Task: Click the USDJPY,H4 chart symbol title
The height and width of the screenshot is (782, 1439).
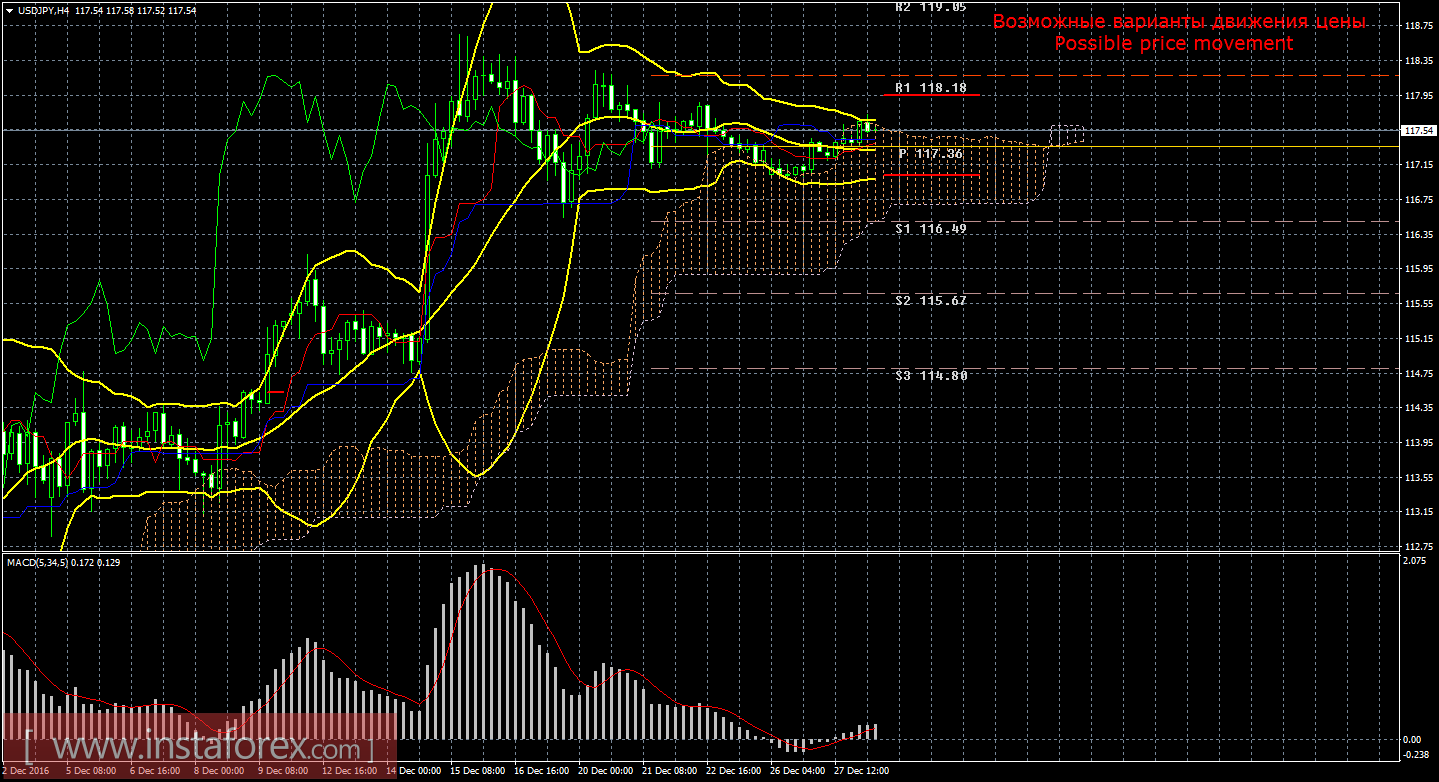Action: click(41, 10)
